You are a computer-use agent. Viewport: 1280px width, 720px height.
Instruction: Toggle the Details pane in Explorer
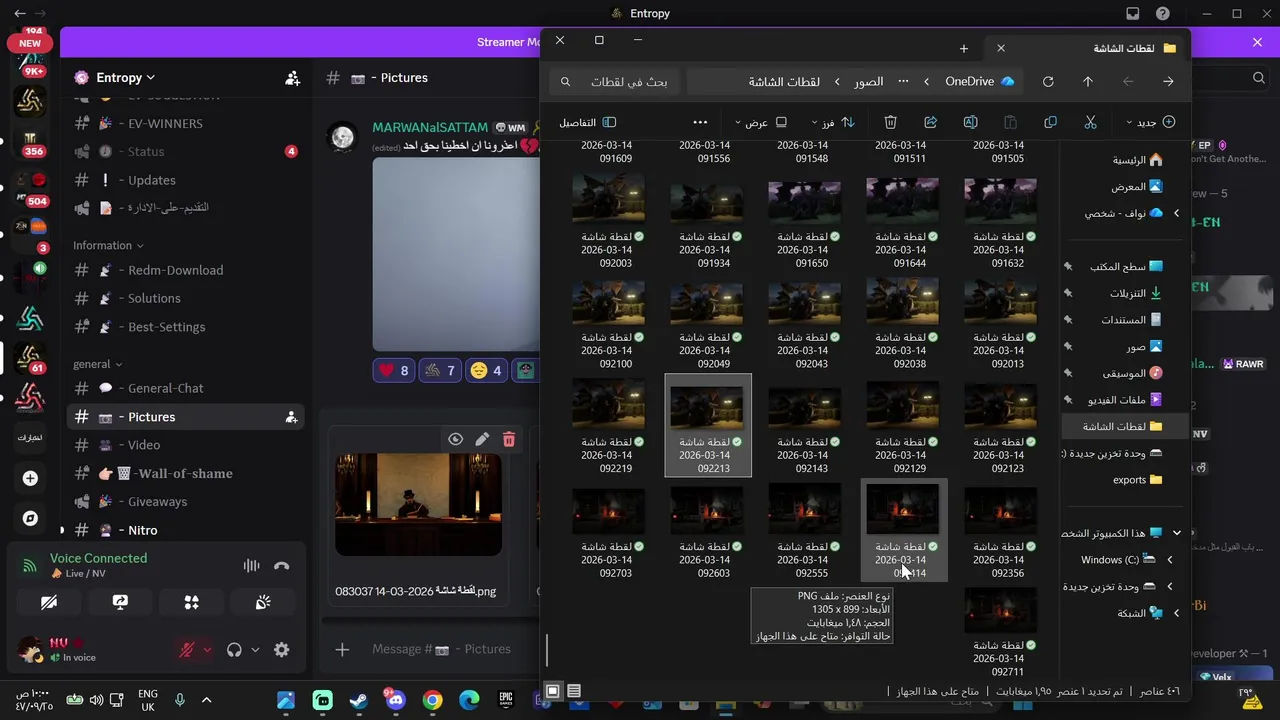tap(586, 122)
